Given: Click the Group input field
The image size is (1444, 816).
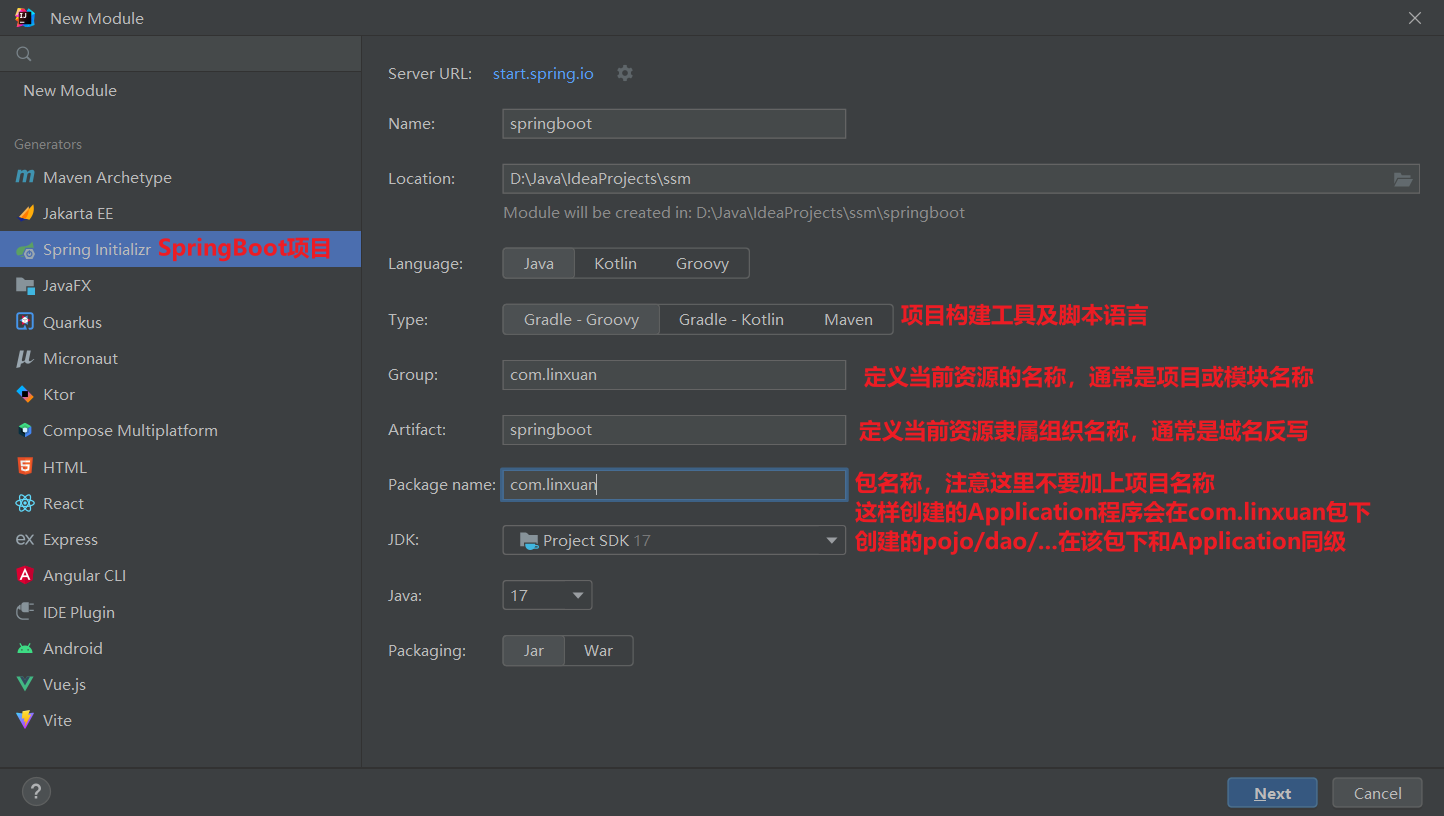Looking at the screenshot, I should (x=674, y=375).
